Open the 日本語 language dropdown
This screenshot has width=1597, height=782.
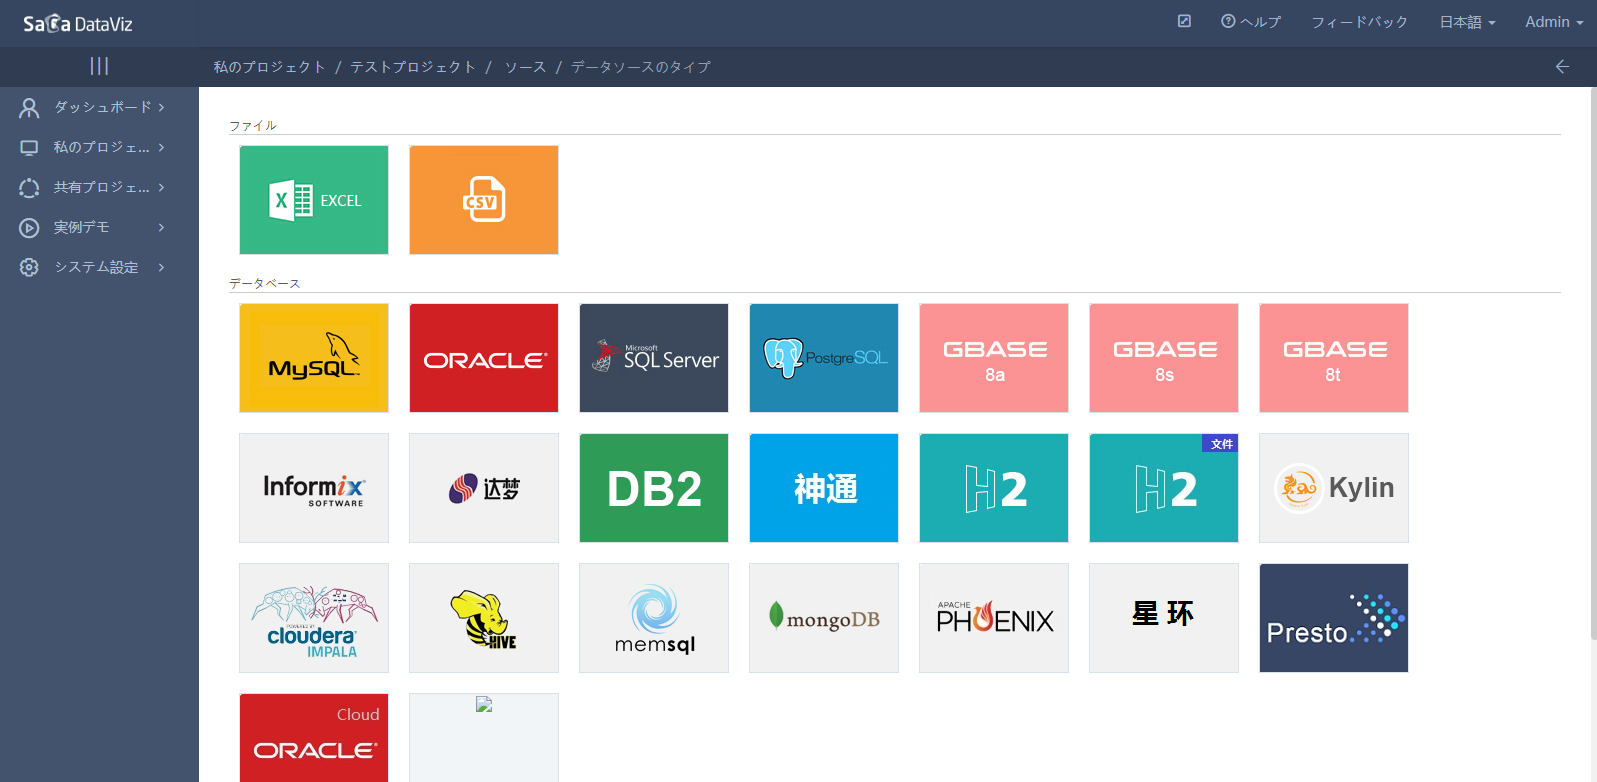[x=1467, y=21]
